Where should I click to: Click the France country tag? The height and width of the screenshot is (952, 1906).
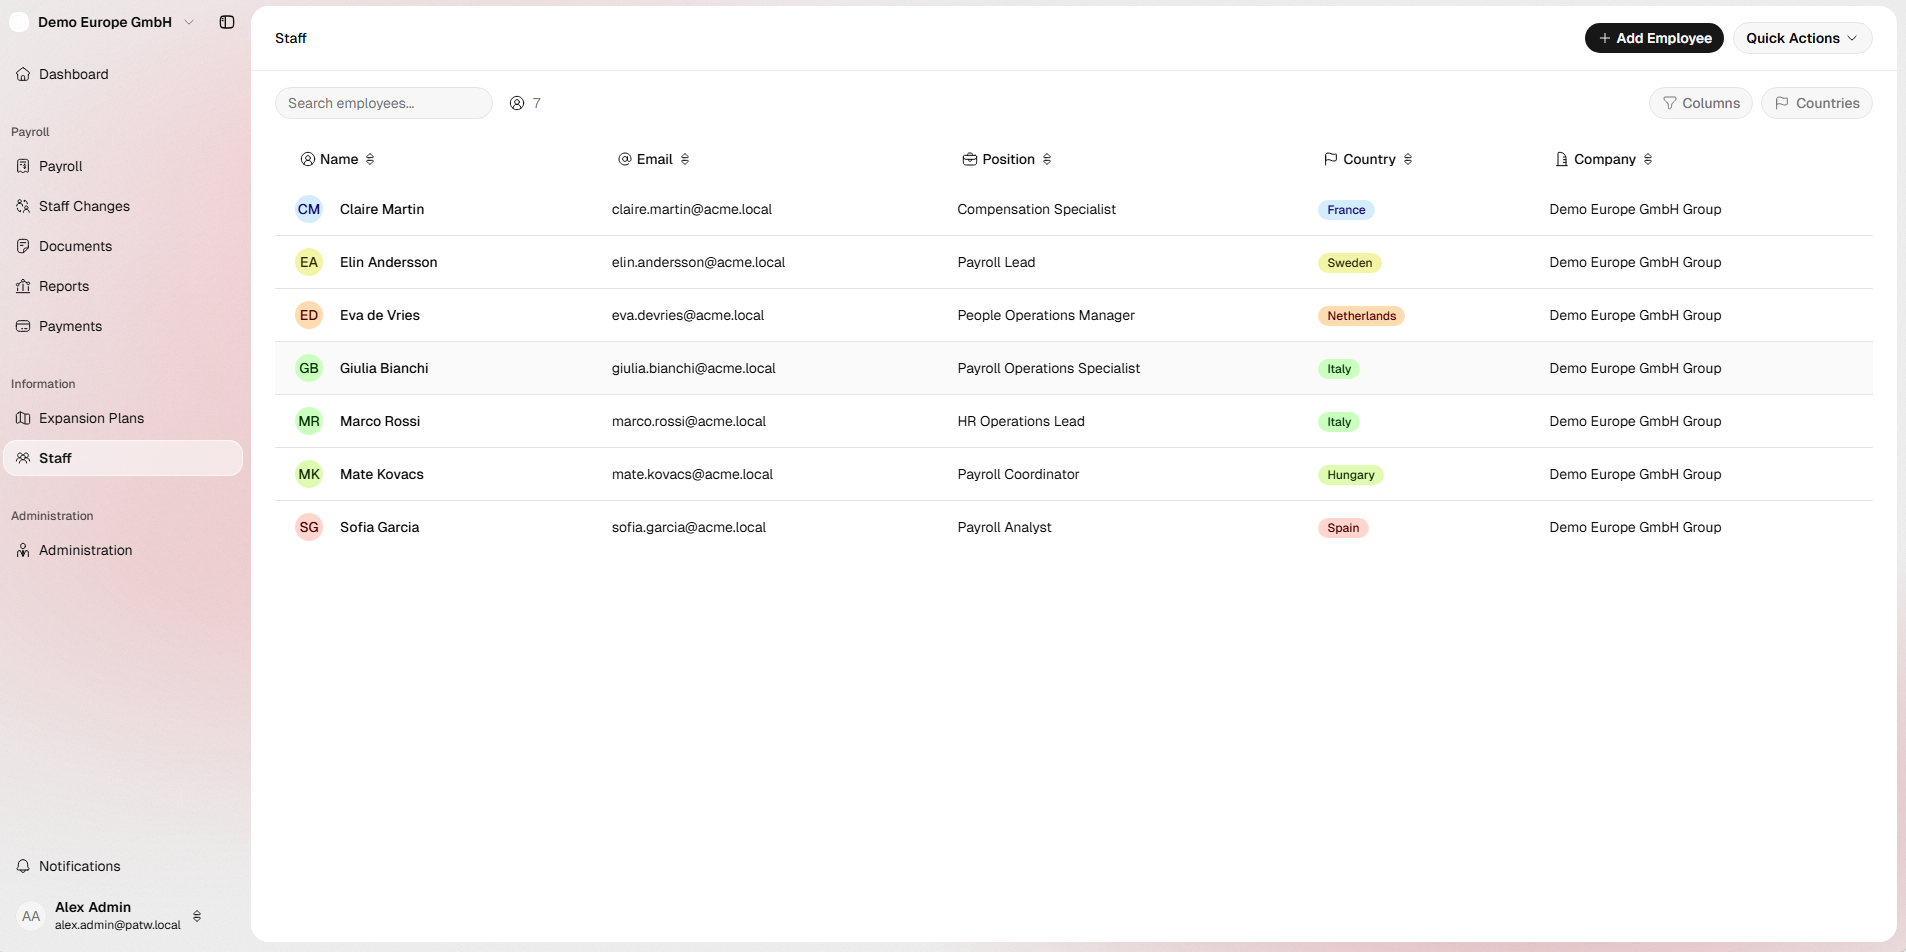coord(1346,210)
